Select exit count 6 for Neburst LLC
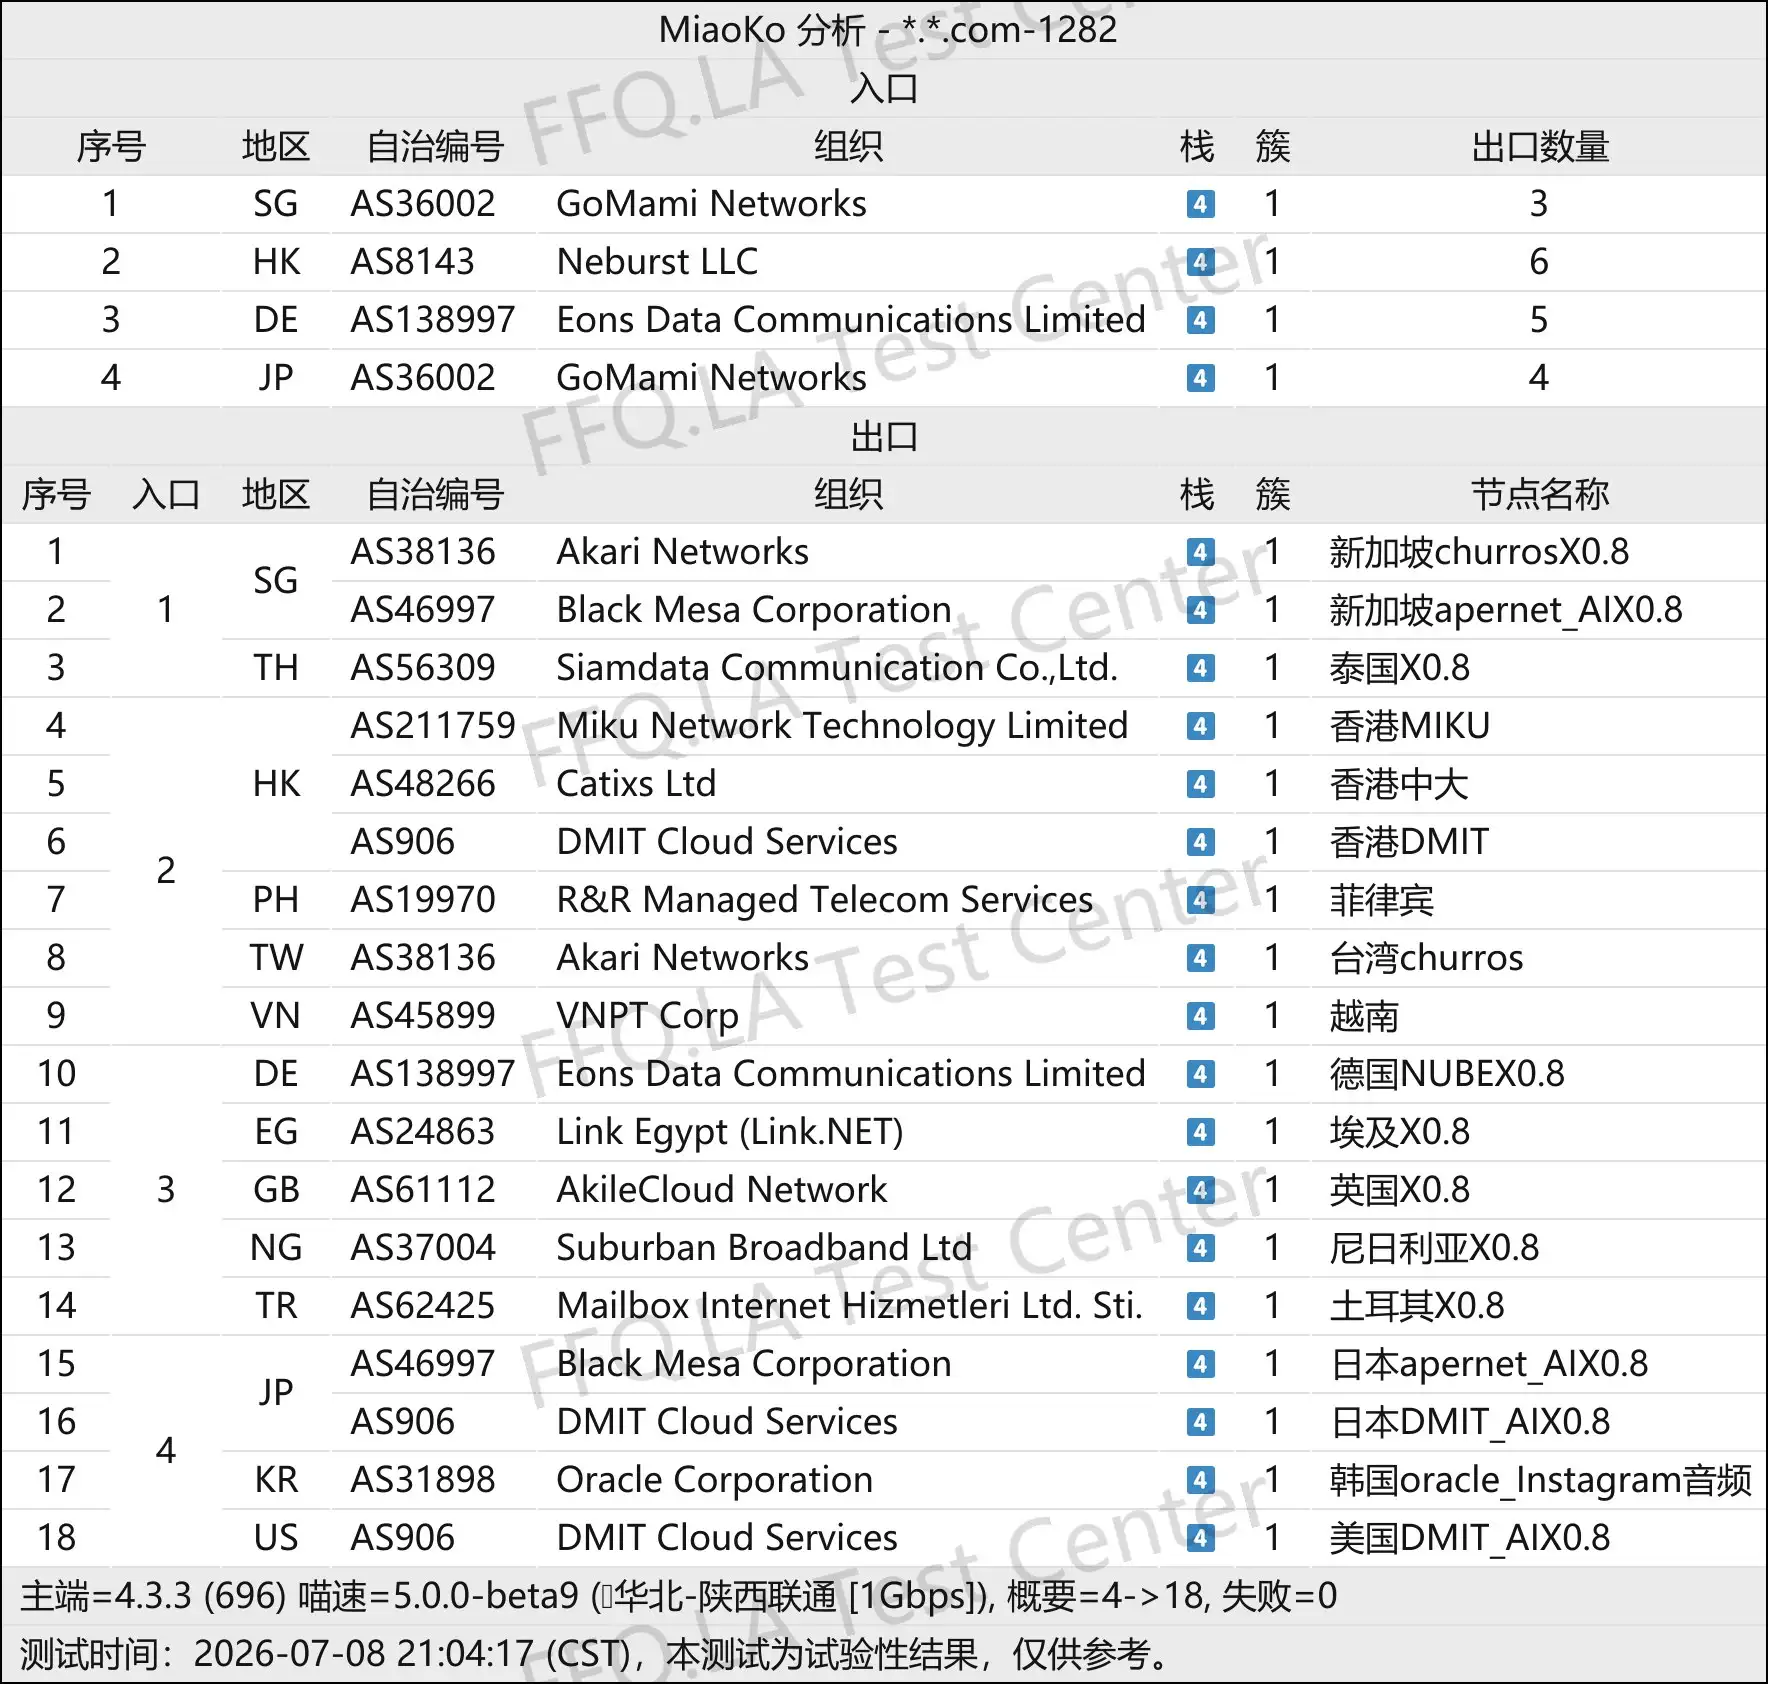This screenshot has width=1768, height=1684. click(x=1539, y=262)
